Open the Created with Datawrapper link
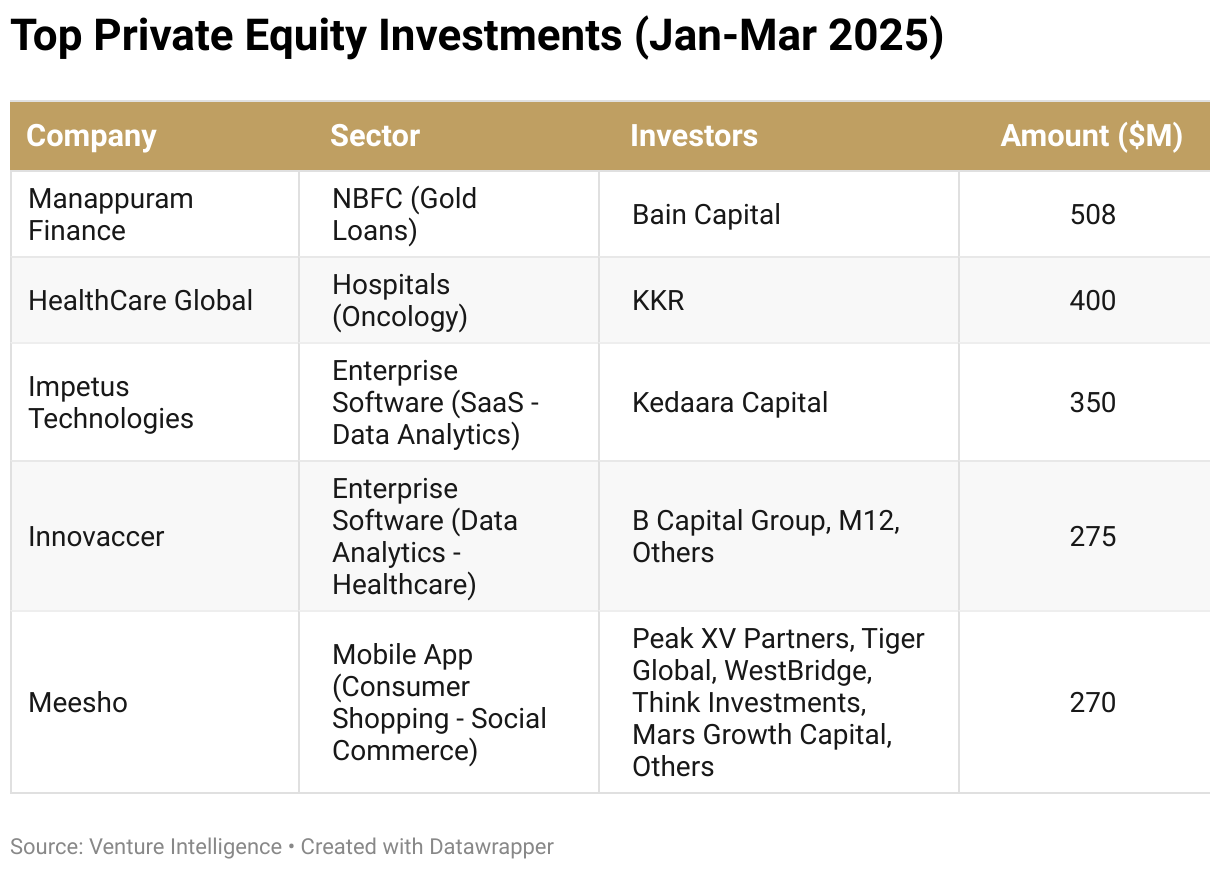The height and width of the screenshot is (870, 1220). (427, 846)
